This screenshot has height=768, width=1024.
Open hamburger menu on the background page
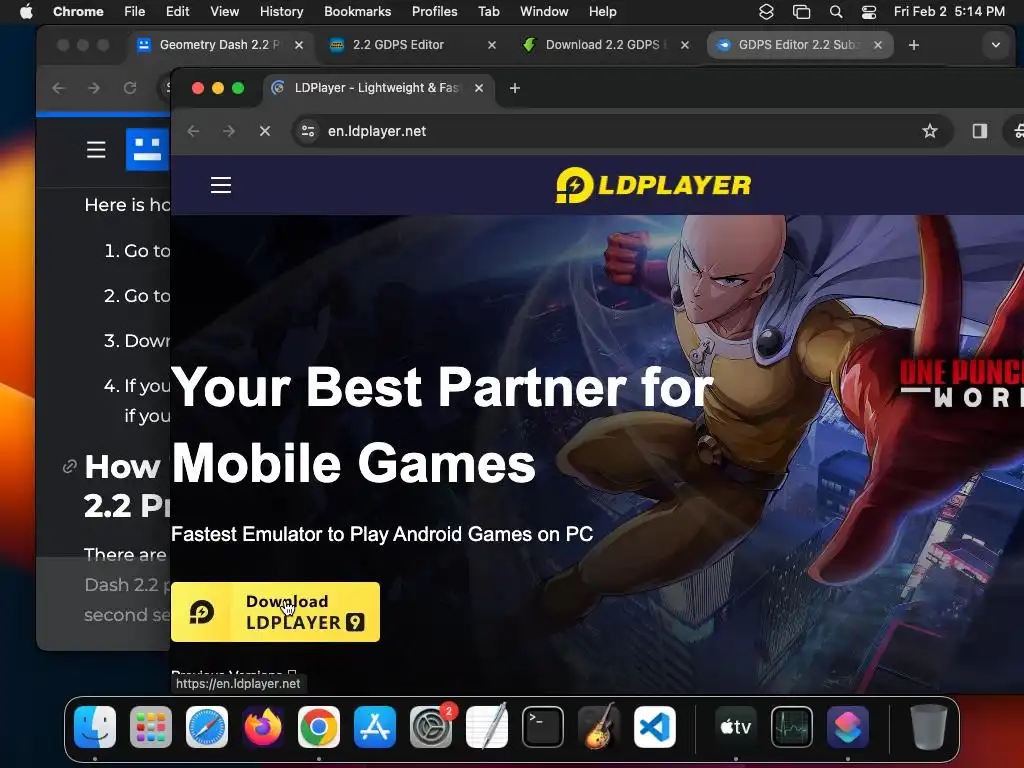[x=96, y=150]
